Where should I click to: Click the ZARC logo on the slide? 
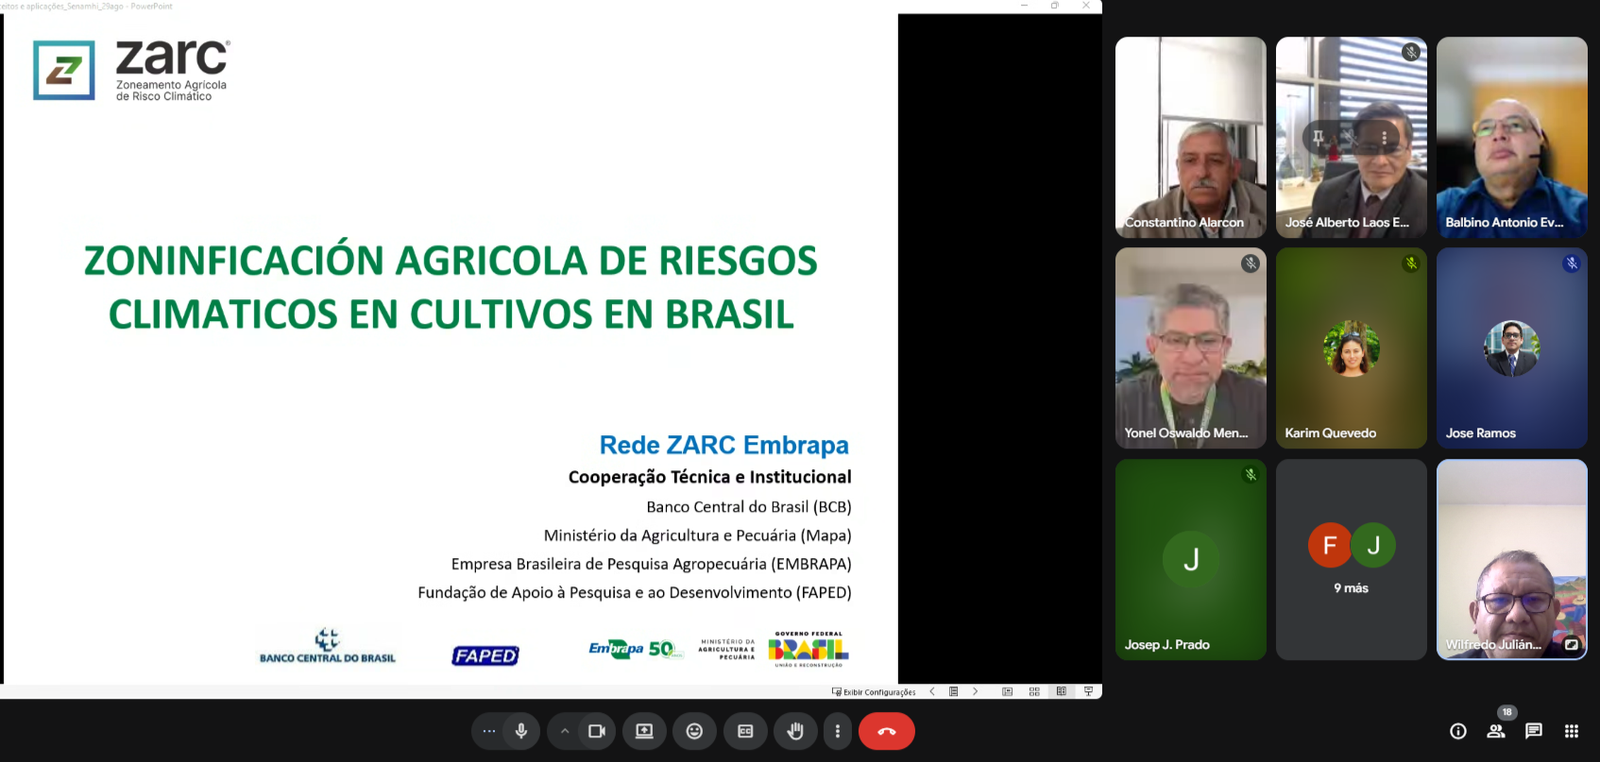click(132, 70)
